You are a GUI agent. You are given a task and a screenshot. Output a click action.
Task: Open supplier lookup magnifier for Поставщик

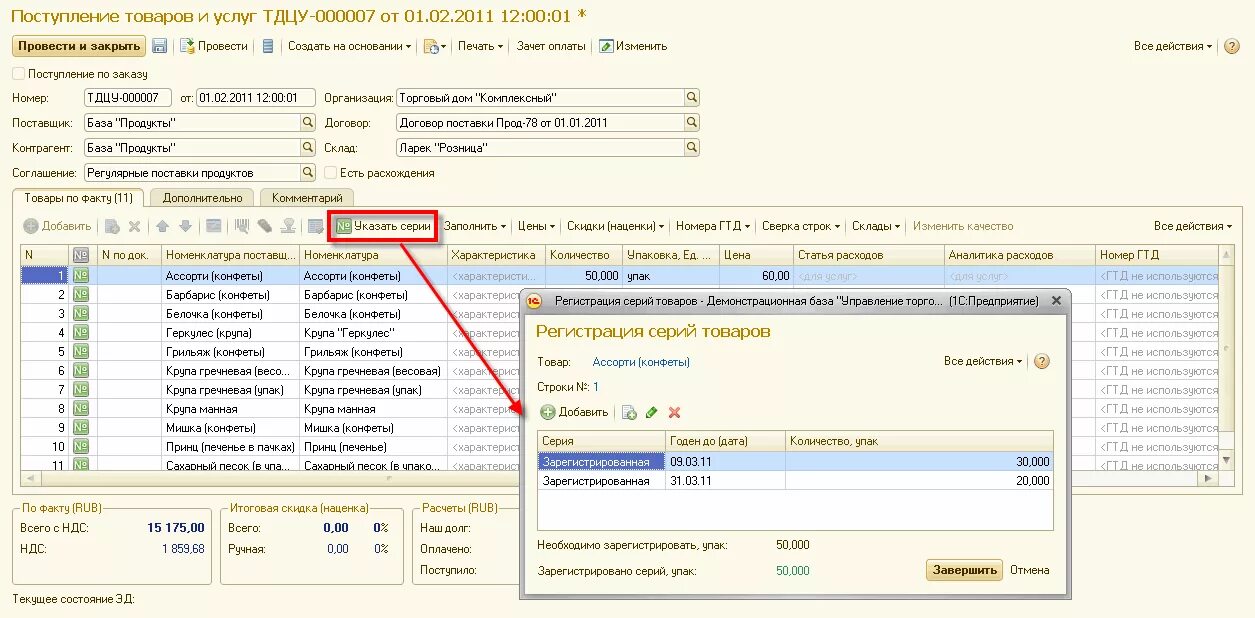(x=308, y=123)
